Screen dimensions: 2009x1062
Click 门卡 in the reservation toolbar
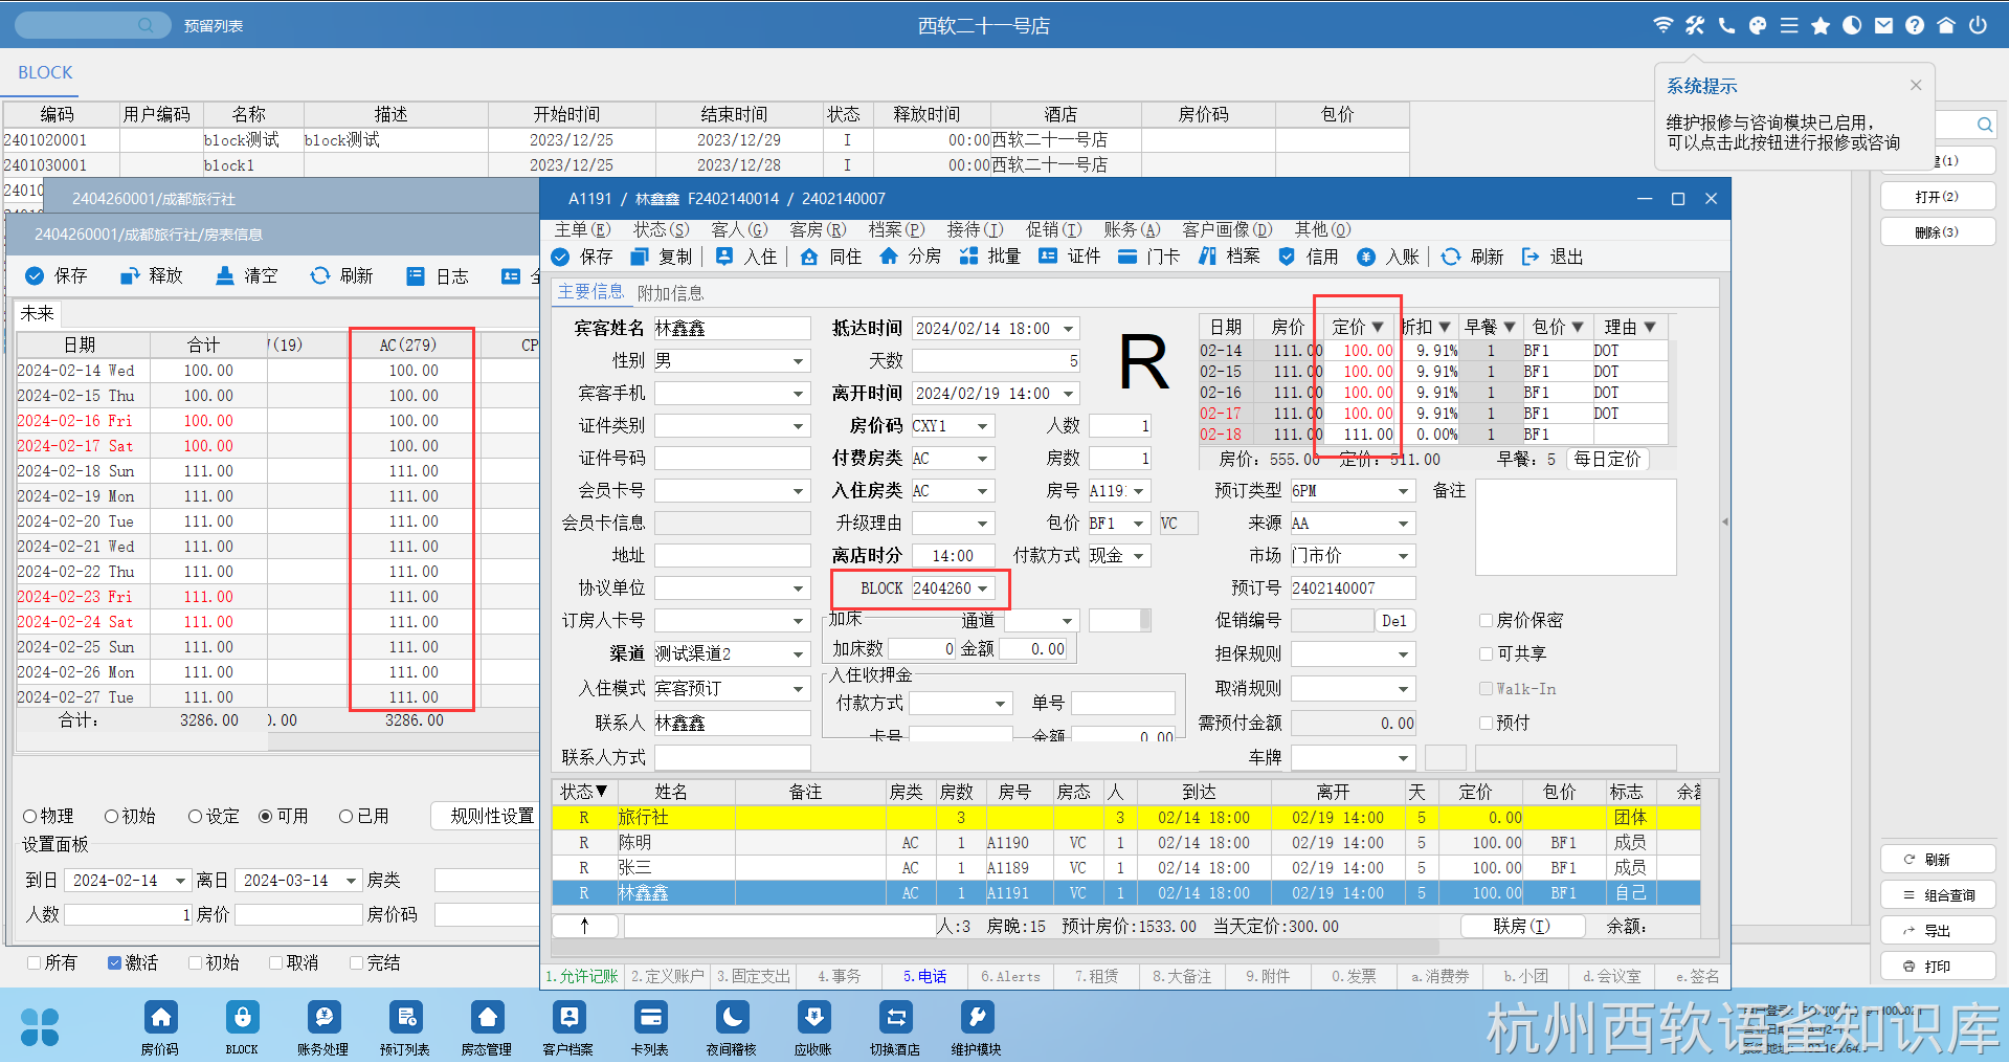pyautogui.click(x=1148, y=257)
